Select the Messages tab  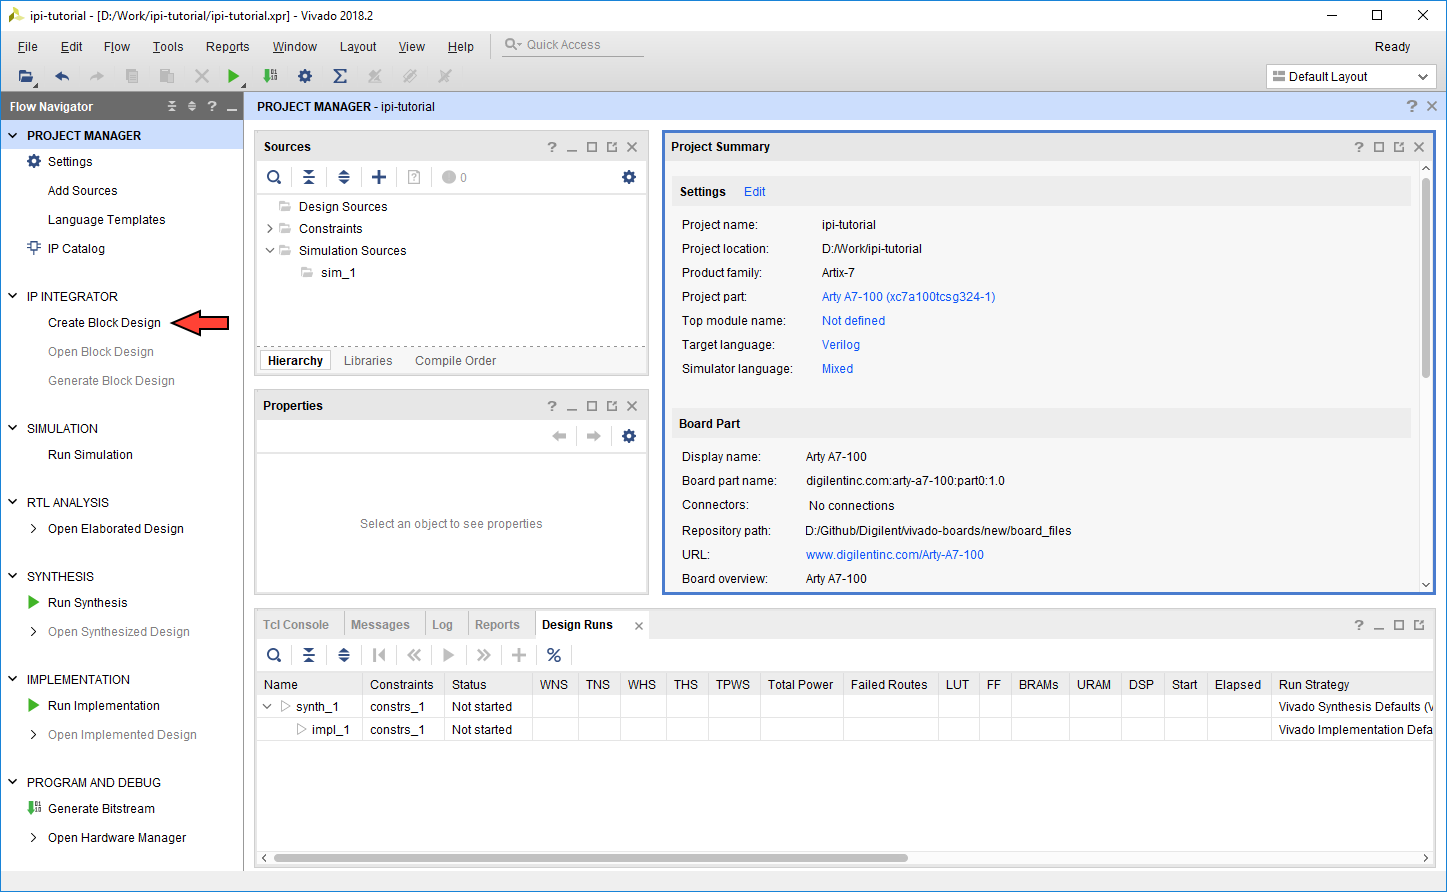pyautogui.click(x=380, y=625)
